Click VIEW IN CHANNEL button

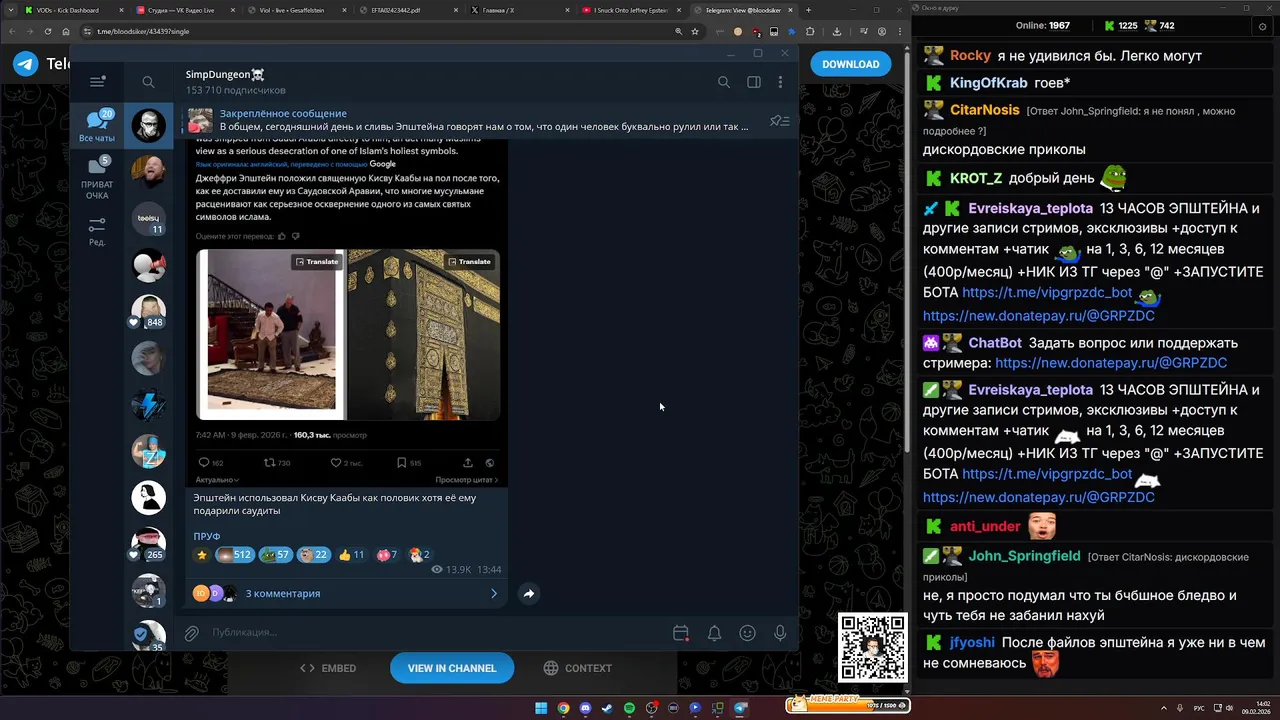(452, 668)
